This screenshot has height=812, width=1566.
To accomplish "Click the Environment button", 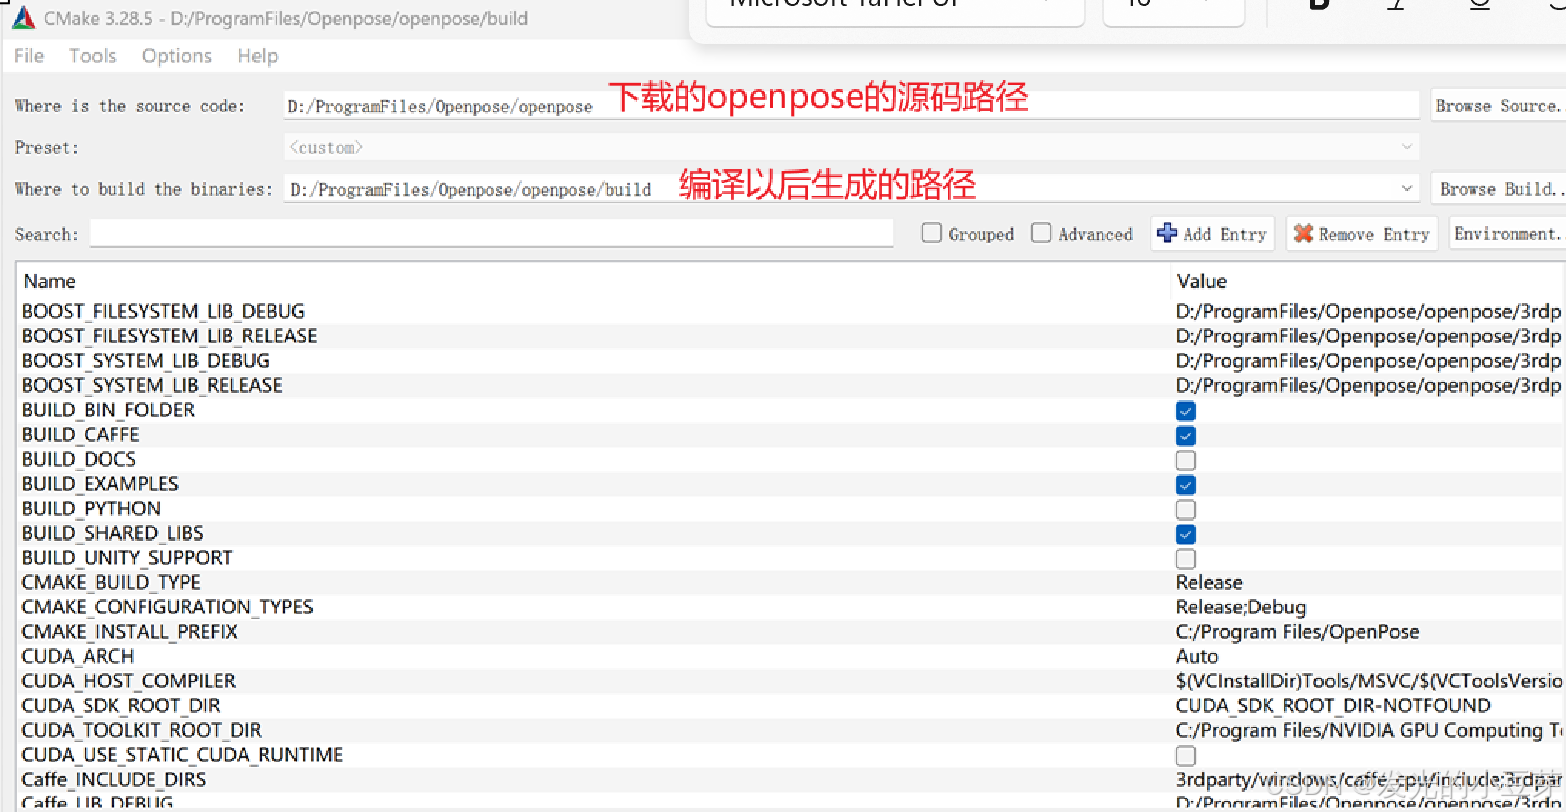I will [1507, 233].
